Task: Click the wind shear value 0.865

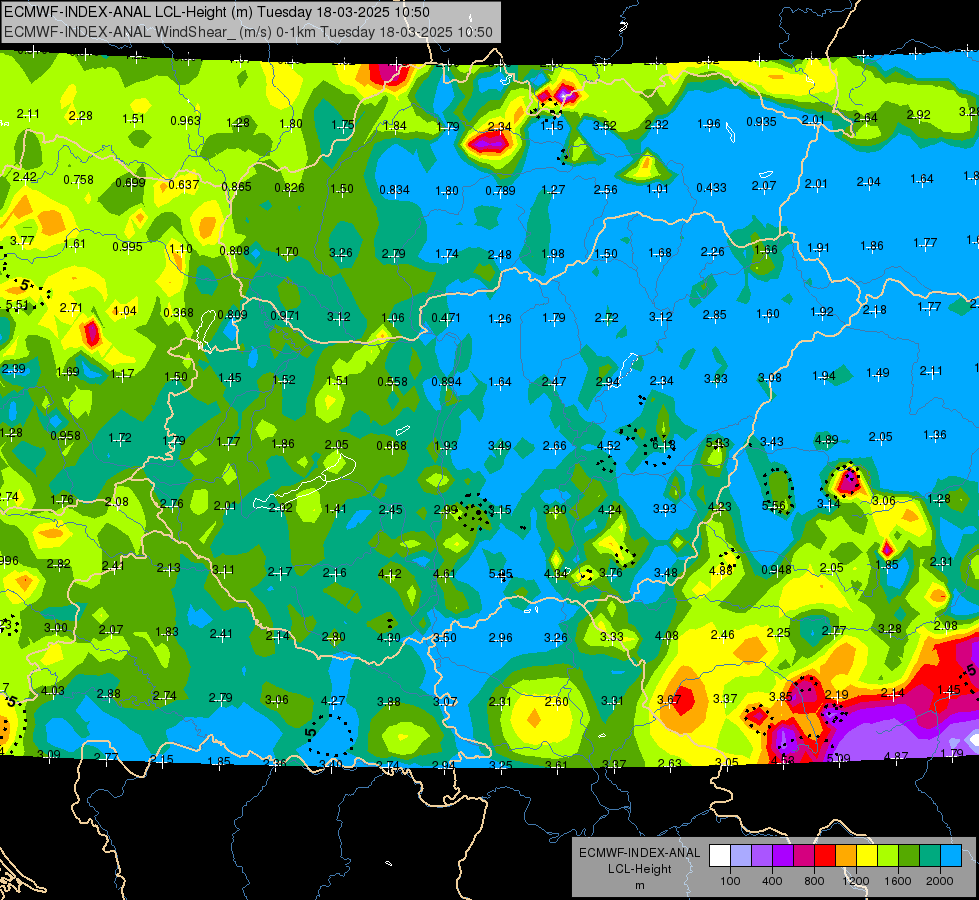Action: pyautogui.click(x=236, y=187)
